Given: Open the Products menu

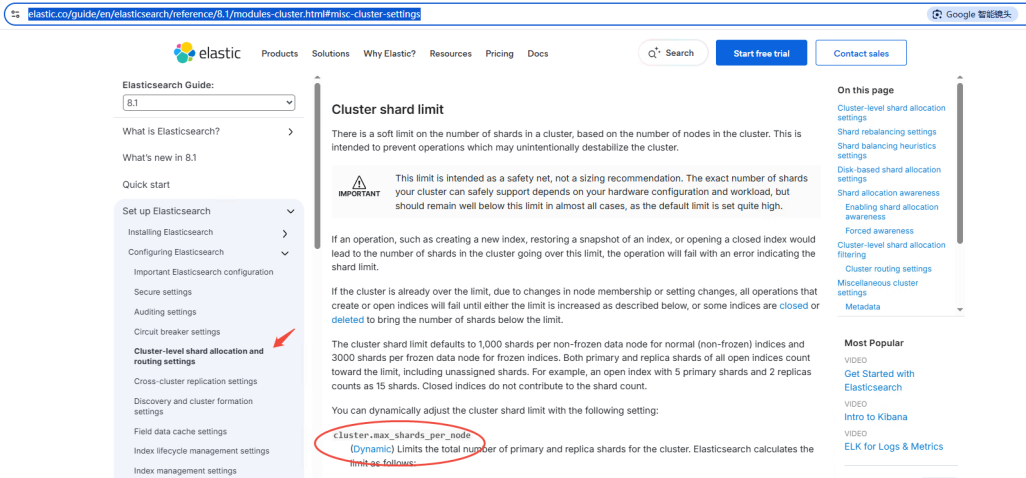Looking at the screenshot, I should [x=279, y=54].
